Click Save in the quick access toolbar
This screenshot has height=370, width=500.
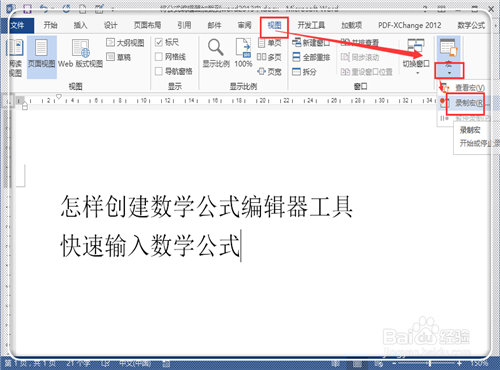[x=27, y=8]
